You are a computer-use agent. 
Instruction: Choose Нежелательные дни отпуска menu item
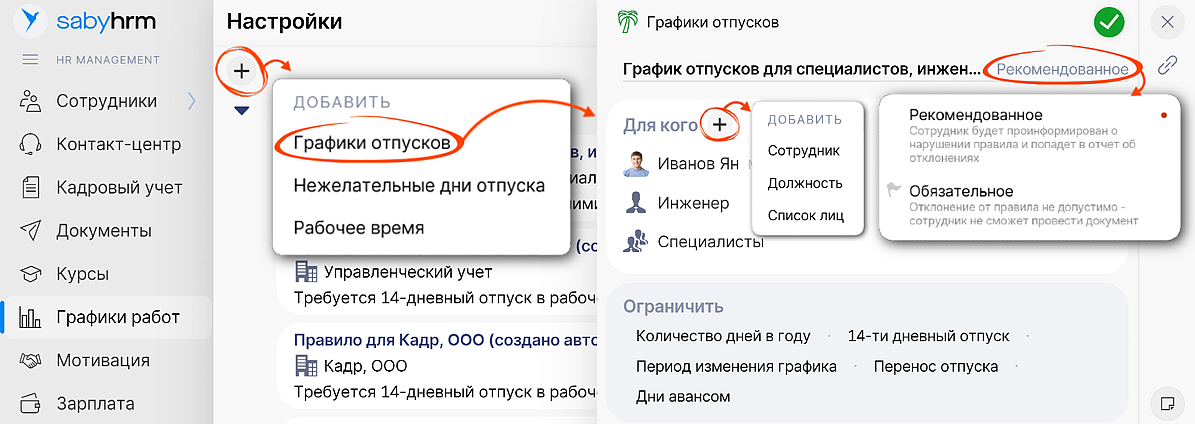418,185
